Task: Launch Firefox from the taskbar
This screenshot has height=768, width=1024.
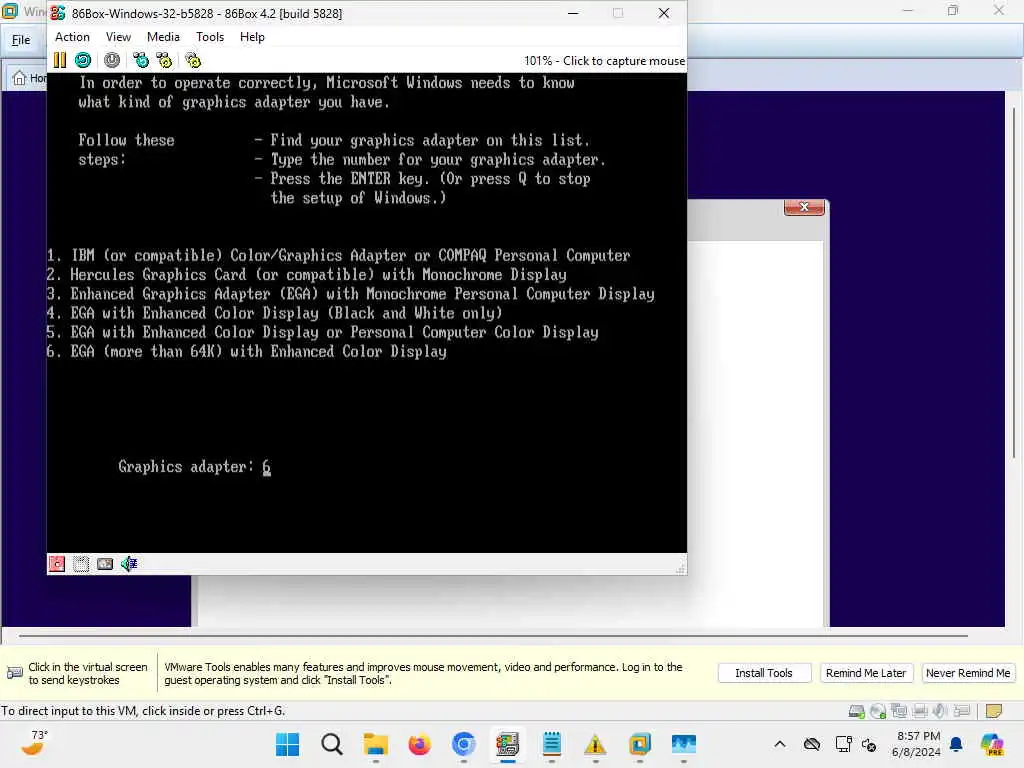Action: tap(419, 744)
